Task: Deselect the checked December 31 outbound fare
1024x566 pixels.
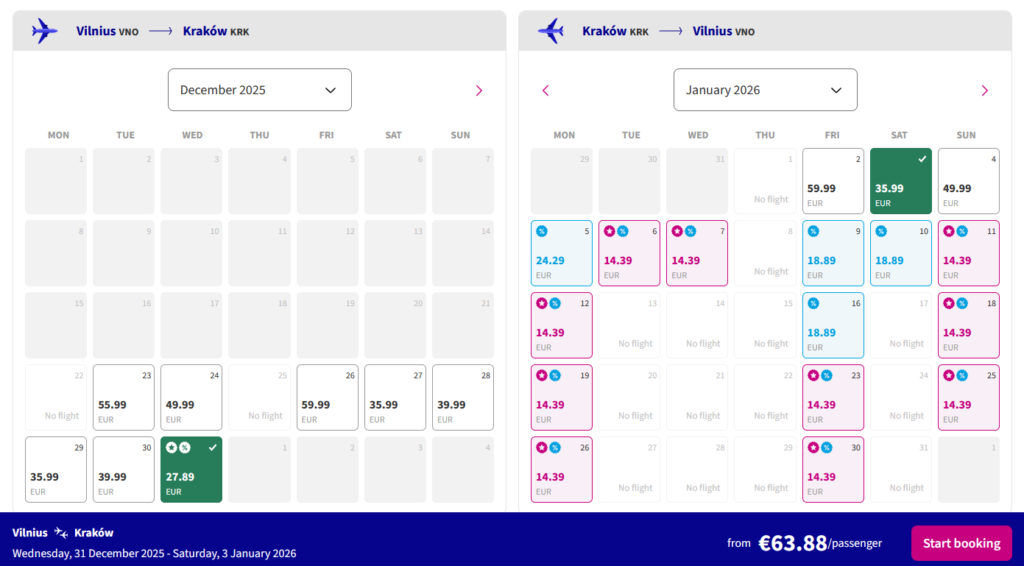Action: 192,469
